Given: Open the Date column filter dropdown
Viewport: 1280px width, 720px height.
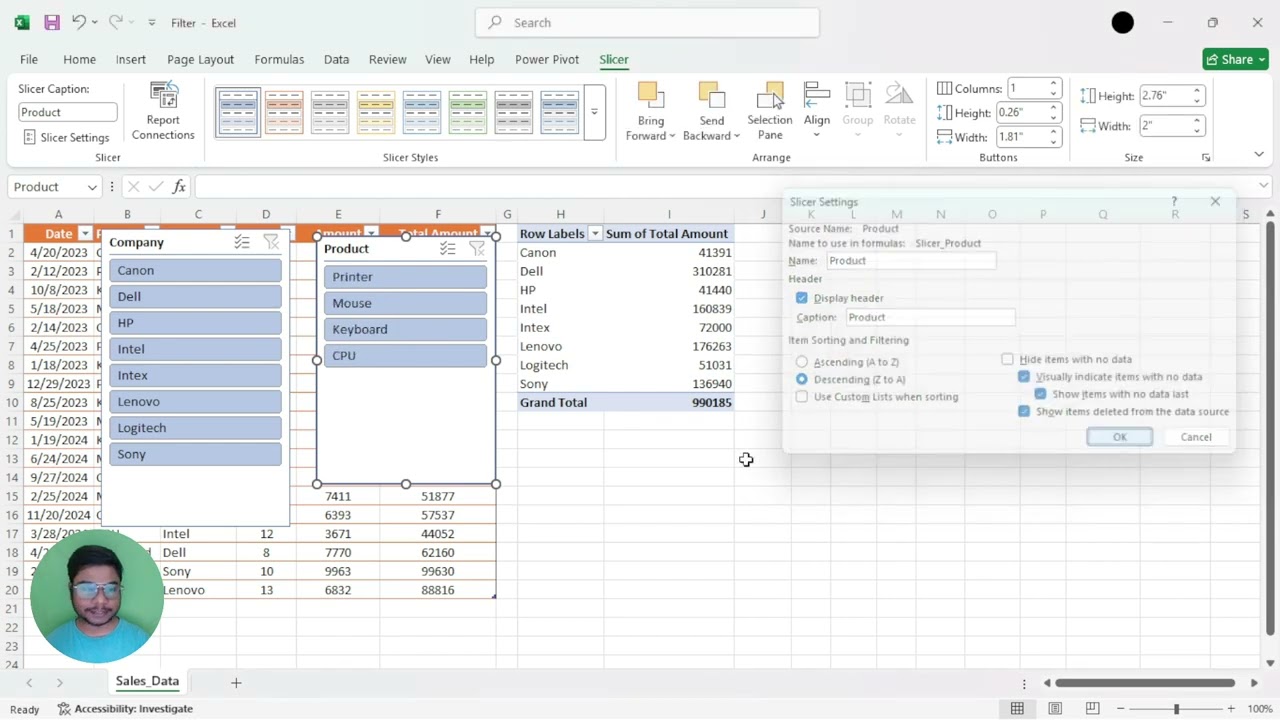Looking at the screenshot, I should pyautogui.click(x=85, y=234).
